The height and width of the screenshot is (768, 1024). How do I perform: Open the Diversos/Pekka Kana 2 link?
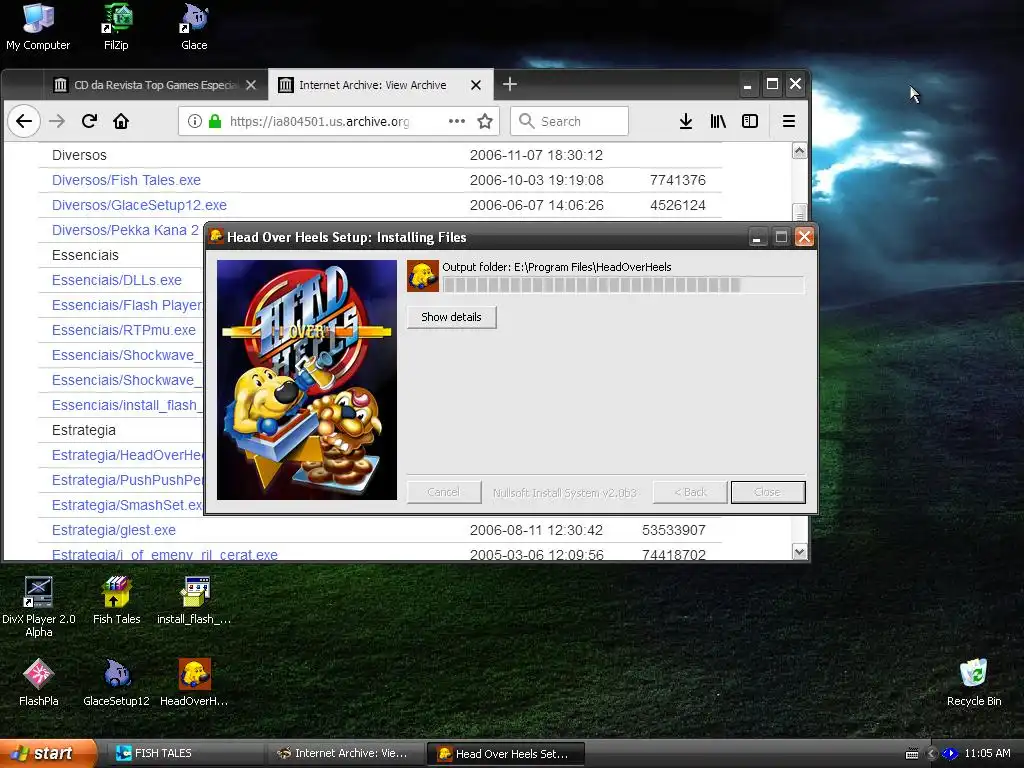tap(125, 230)
